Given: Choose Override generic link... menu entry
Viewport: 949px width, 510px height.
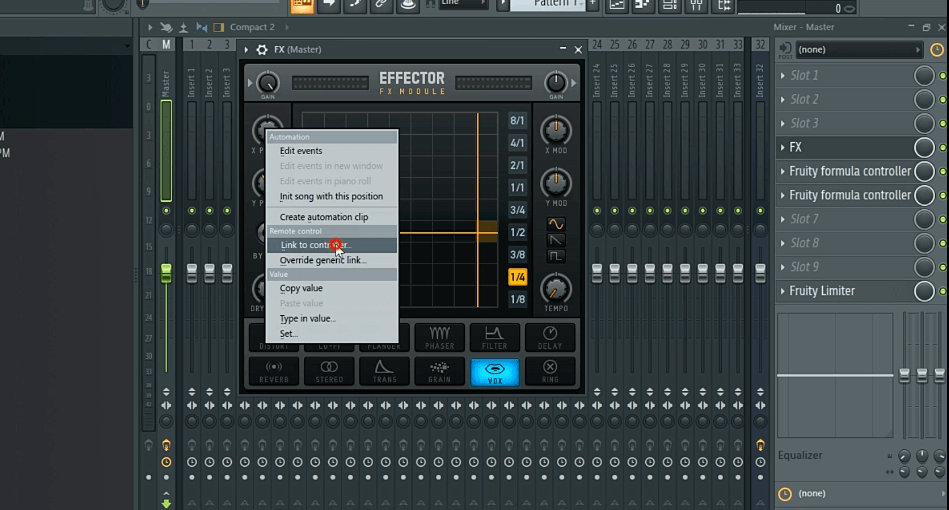Looking at the screenshot, I should (x=332, y=260).
